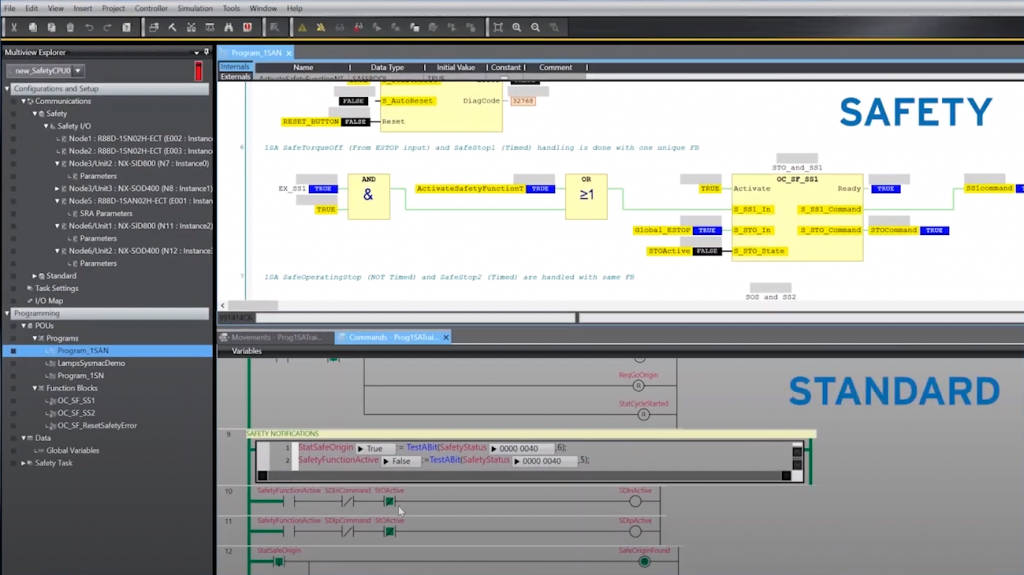Image resolution: width=1024 pixels, height=575 pixels.
Task: Collapse the Safety I/O tree node
Action: coord(47,126)
